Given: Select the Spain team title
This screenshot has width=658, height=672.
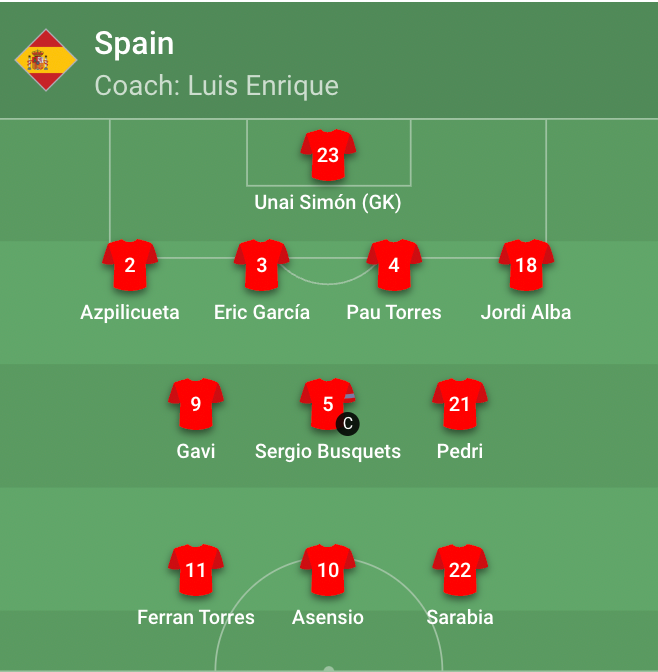Looking at the screenshot, I should point(134,43).
